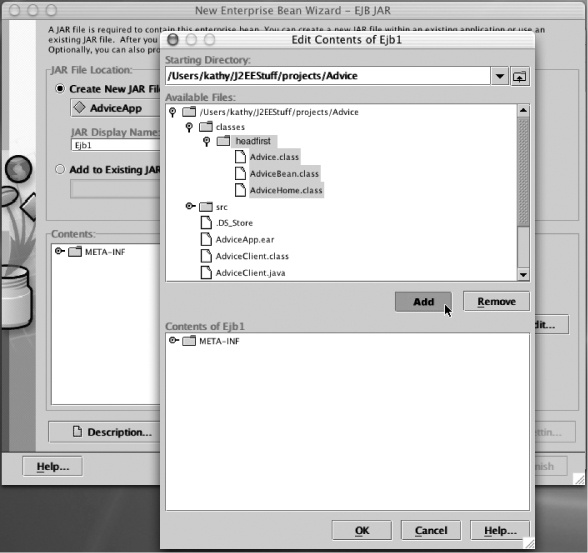Expand the src folder in Available Files

(190, 206)
